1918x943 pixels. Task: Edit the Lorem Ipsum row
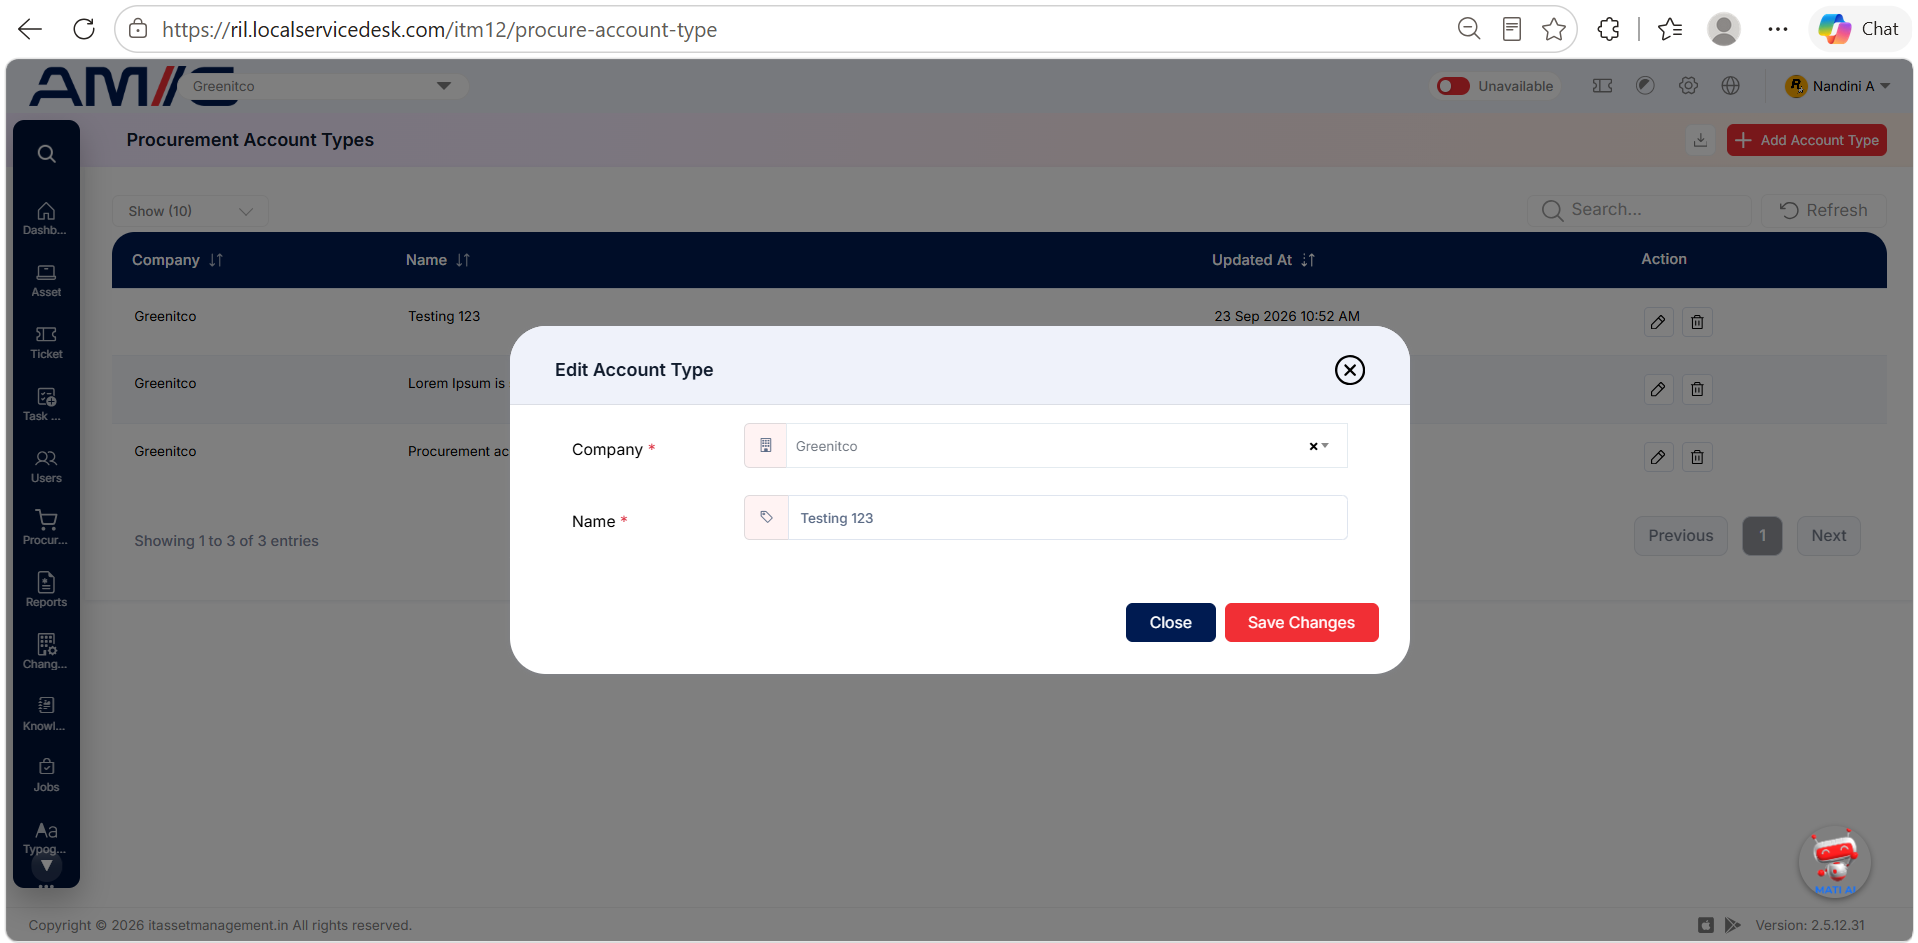(1658, 389)
